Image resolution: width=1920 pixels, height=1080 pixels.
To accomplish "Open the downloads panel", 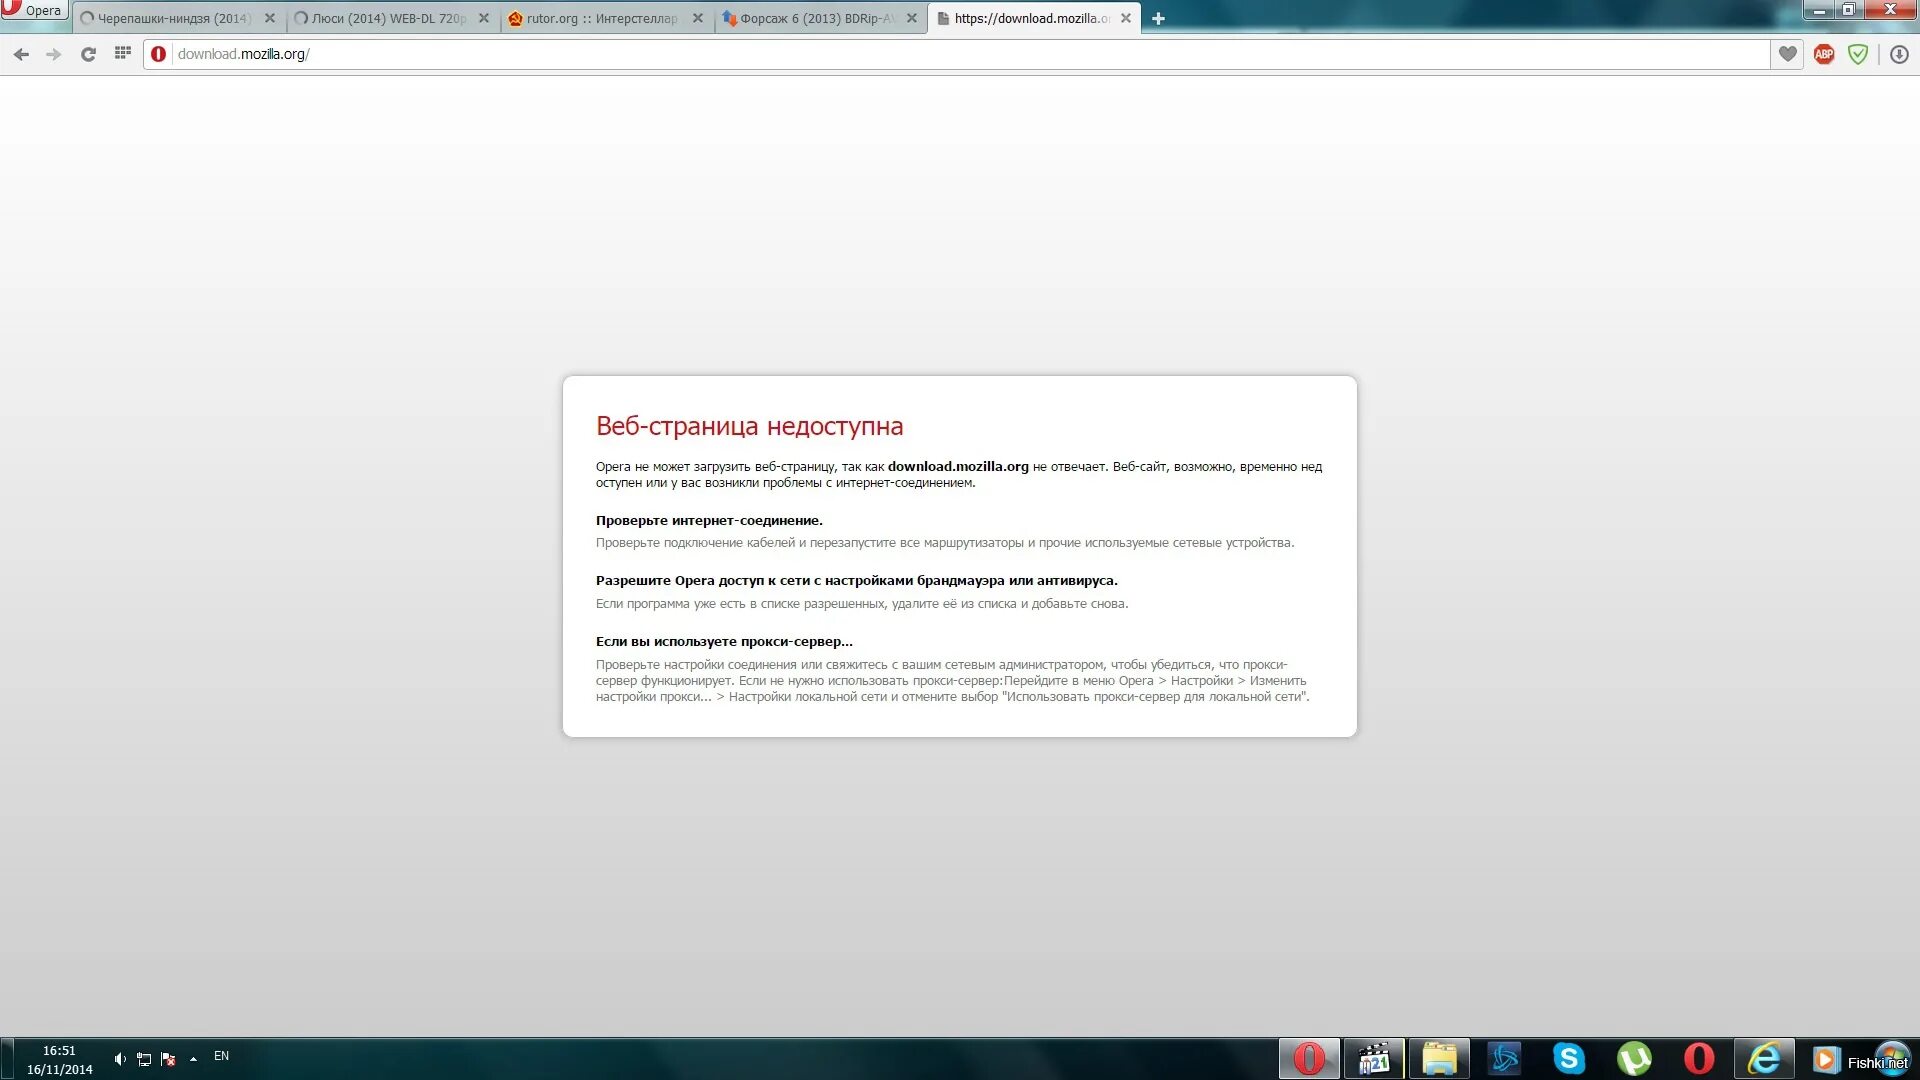I will coord(1899,54).
